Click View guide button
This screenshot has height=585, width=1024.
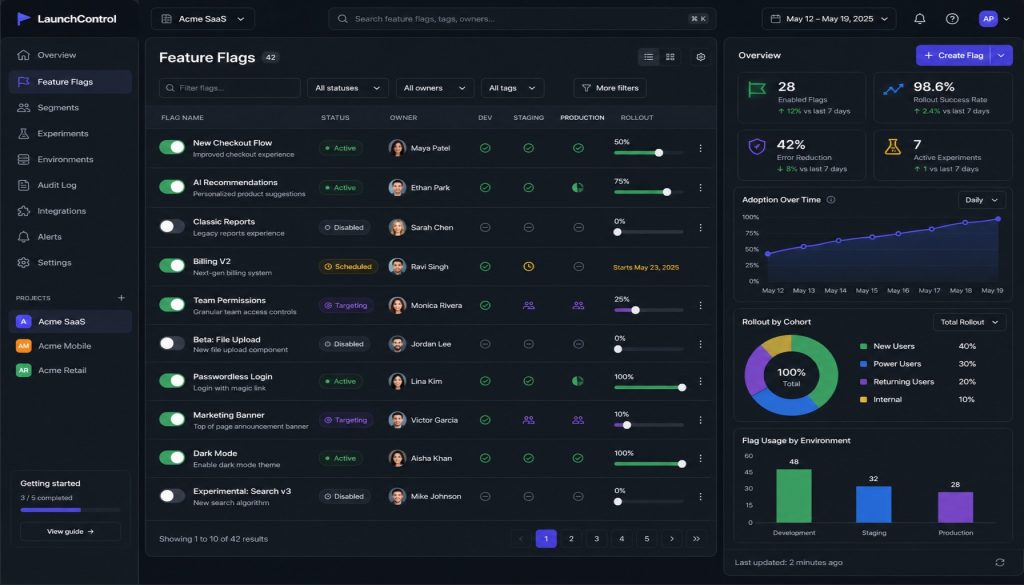pos(70,531)
